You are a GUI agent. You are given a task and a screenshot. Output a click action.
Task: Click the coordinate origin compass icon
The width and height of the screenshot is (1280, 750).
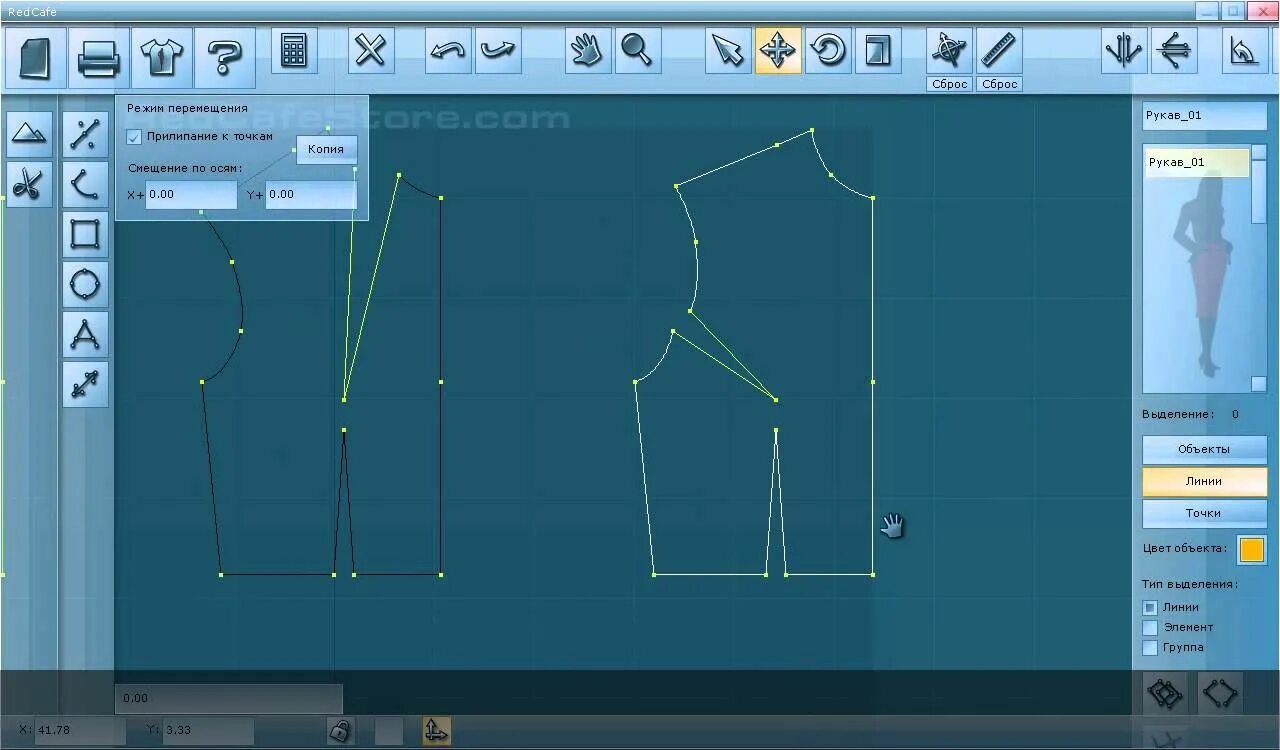click(949, 50)
